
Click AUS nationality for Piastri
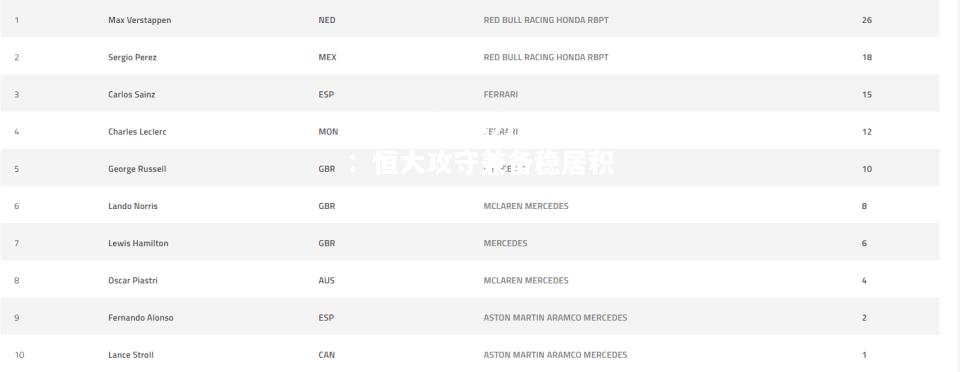326,281
